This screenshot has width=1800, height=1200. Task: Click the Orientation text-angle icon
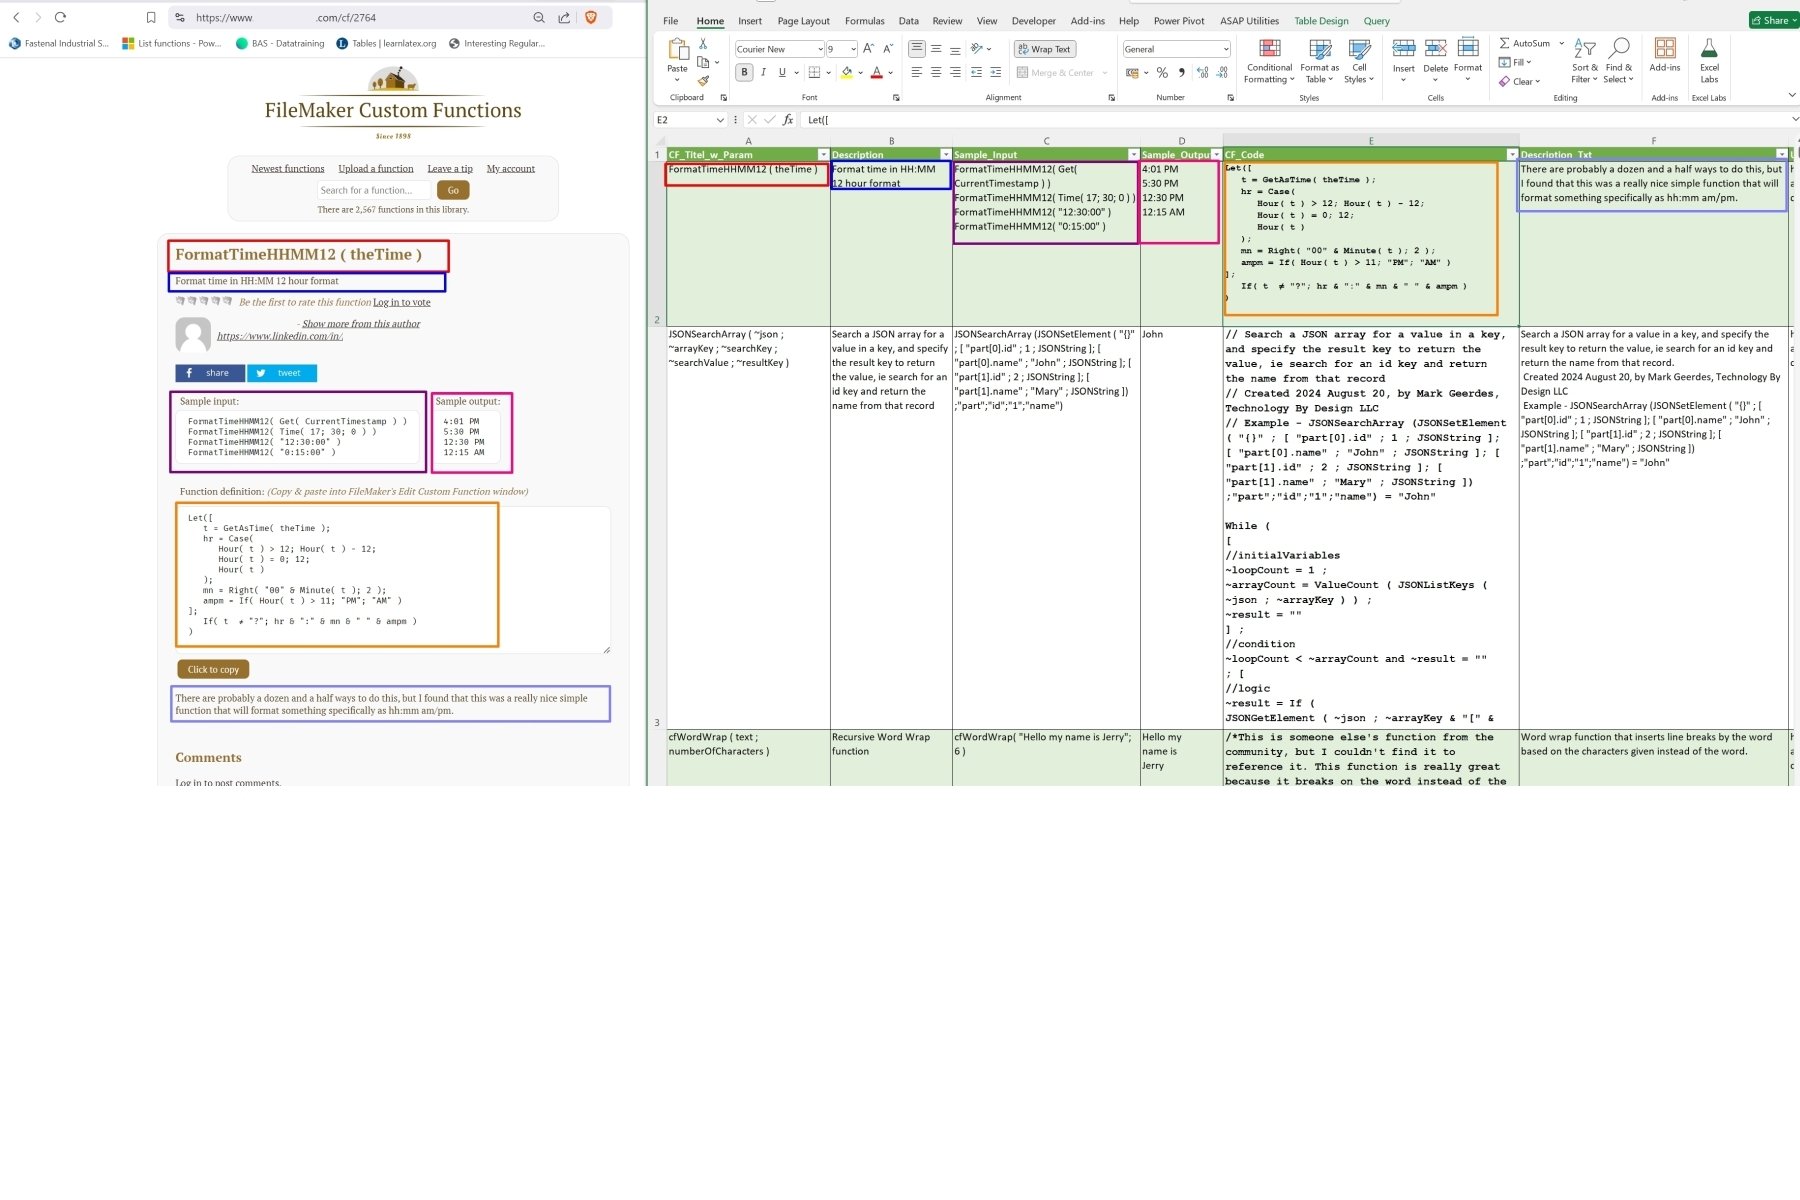click(977, 49)
